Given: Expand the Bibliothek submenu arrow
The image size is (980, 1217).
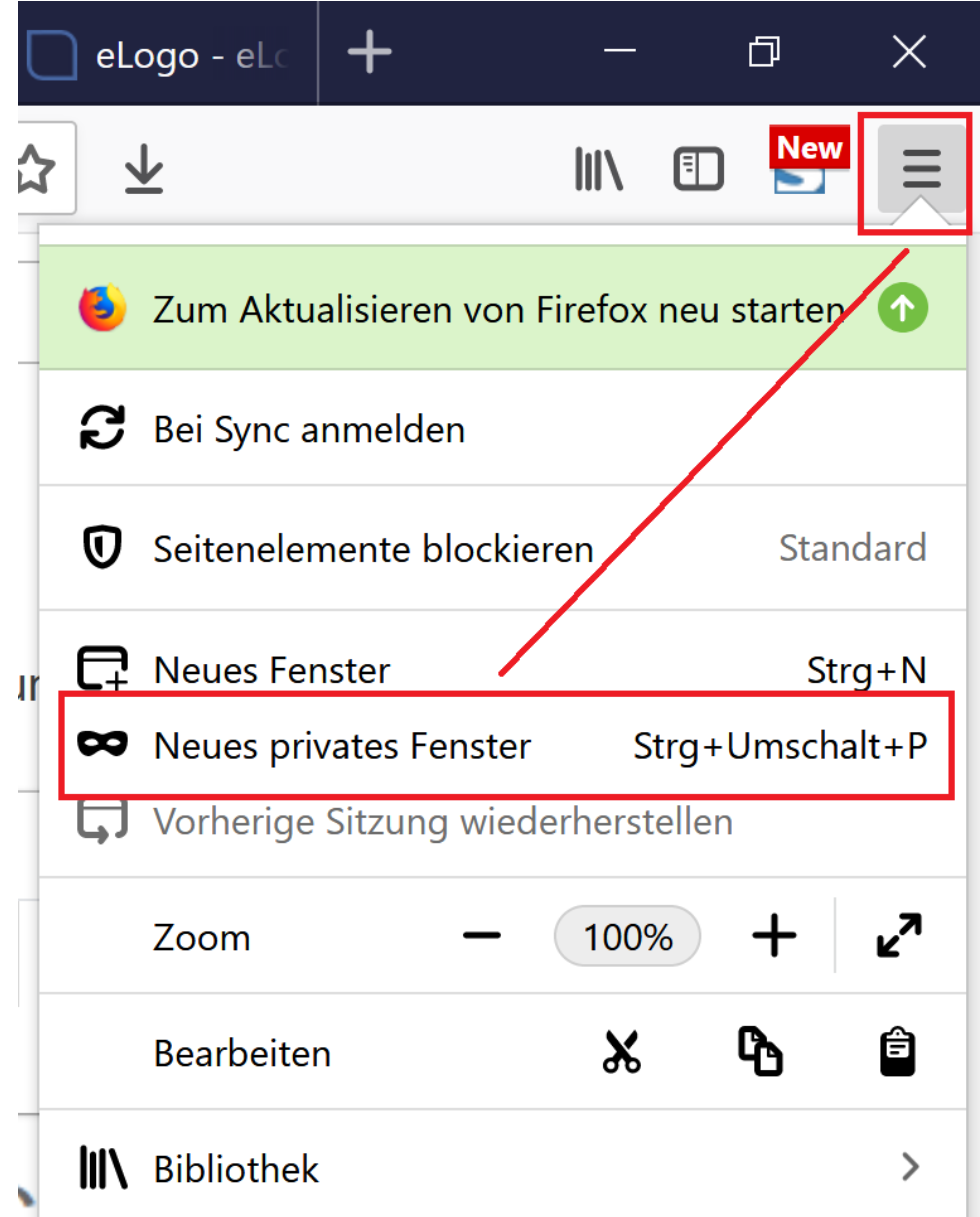Looking at the screenshot, I should 909,1166.
